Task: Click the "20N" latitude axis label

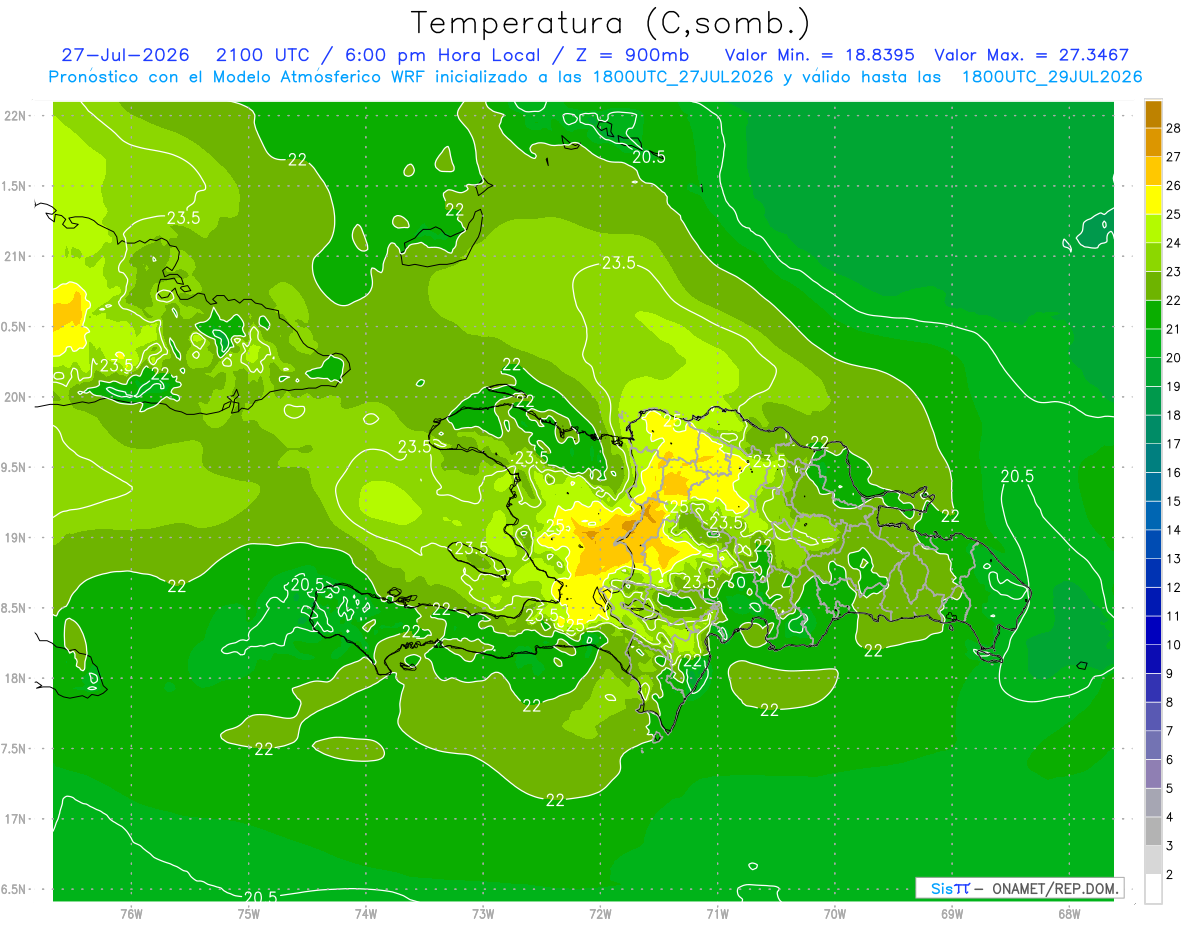Action: (x=15, y=397)
